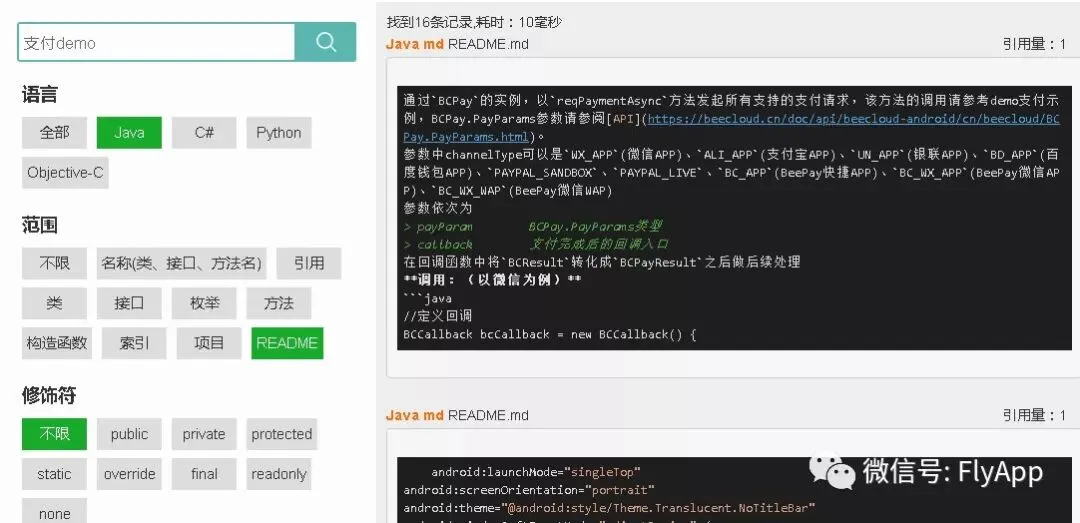Image resolution: width=1080 pixels, height=523 pixels.
Task: Select the private modifier filter
Action: pos(204,434)
